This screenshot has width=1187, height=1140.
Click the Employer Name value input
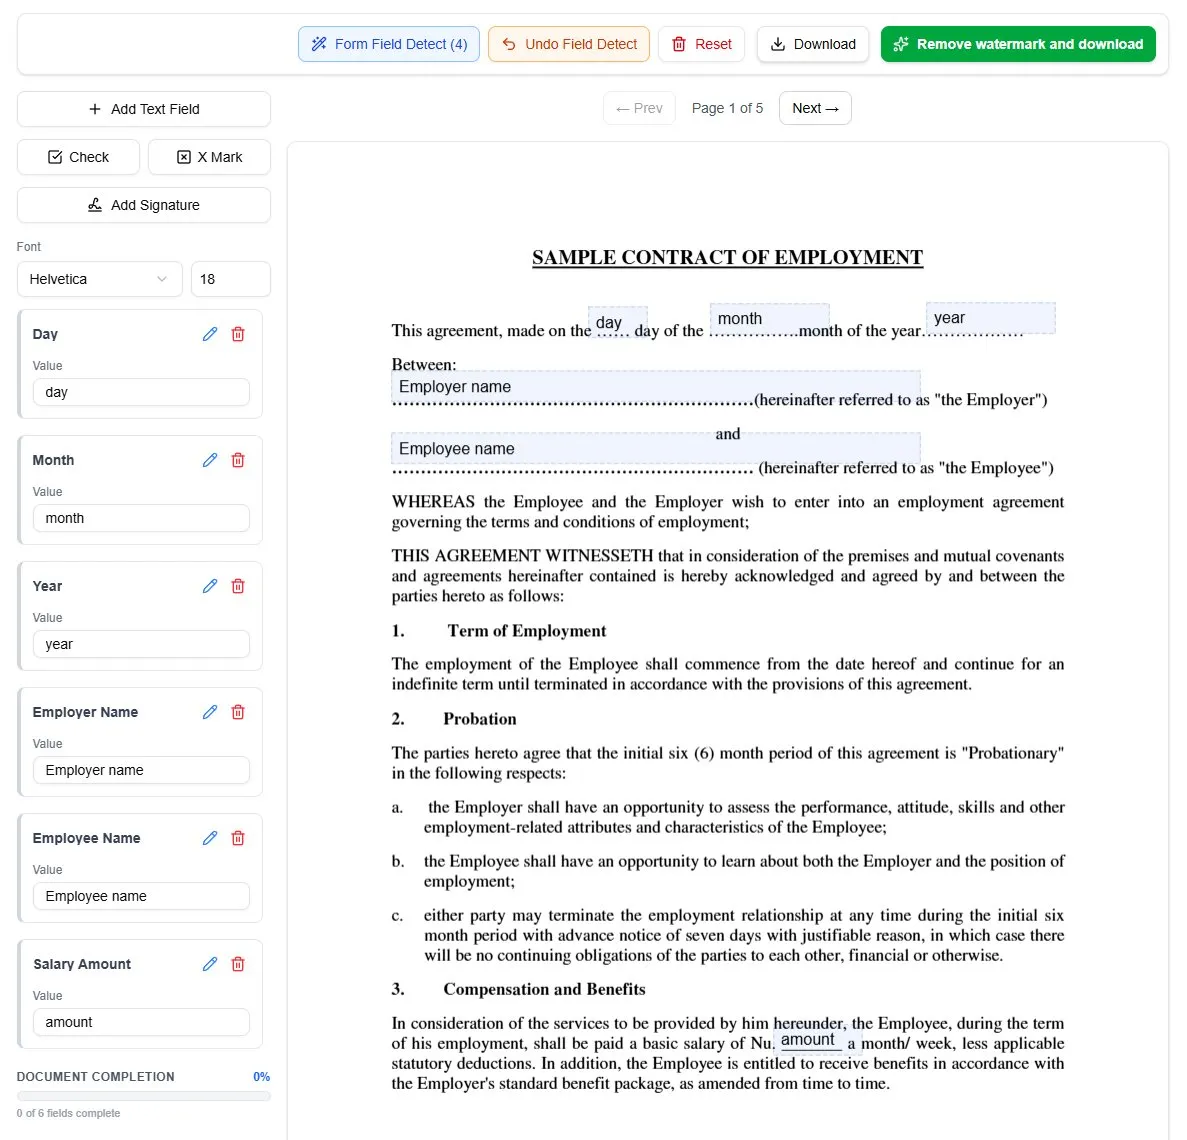[142, 770]
